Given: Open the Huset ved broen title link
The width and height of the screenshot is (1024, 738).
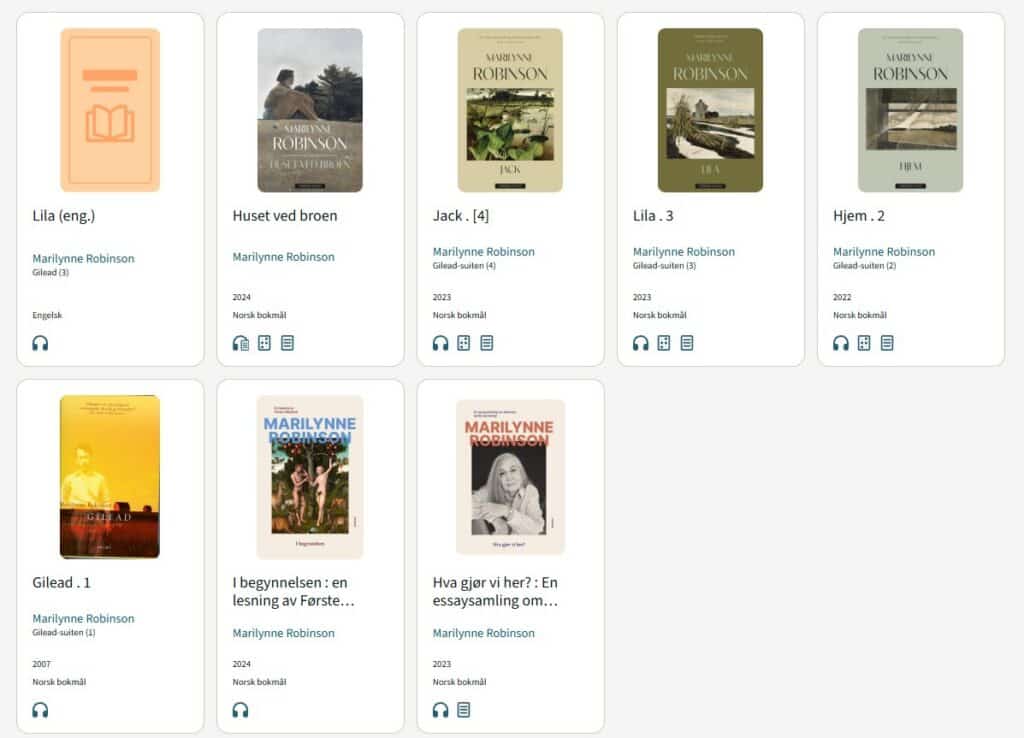Looking at the screenshot, I should pyautogui.click(x=285, y=215).
